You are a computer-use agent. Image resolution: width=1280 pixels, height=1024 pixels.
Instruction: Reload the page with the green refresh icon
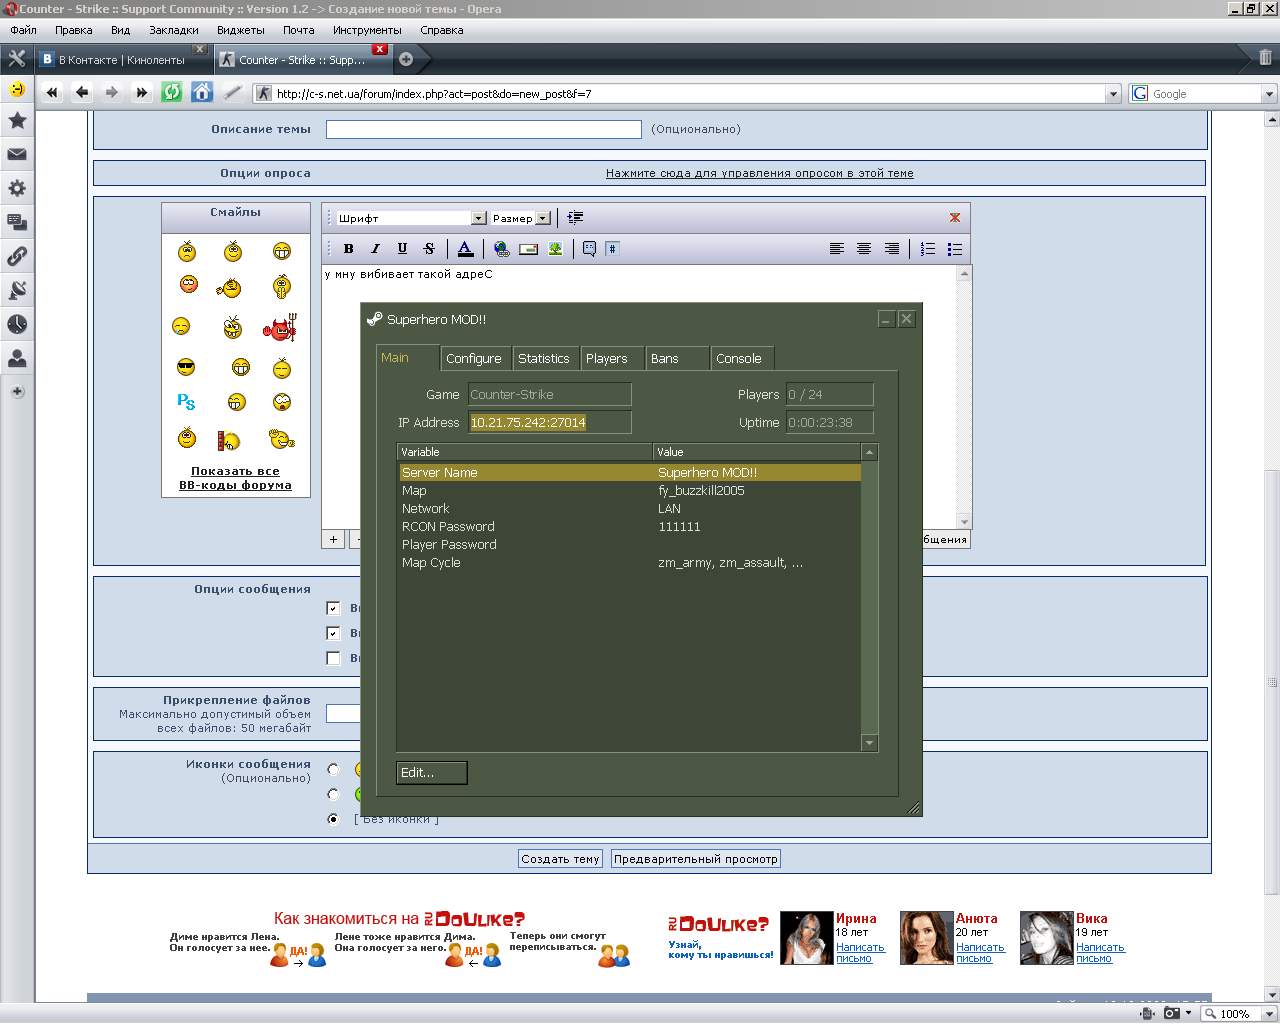tap(172, 93)
